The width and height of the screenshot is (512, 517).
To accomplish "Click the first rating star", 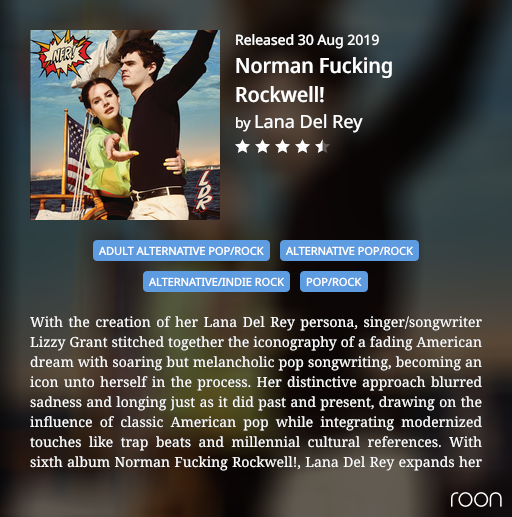I will point(242,147).
